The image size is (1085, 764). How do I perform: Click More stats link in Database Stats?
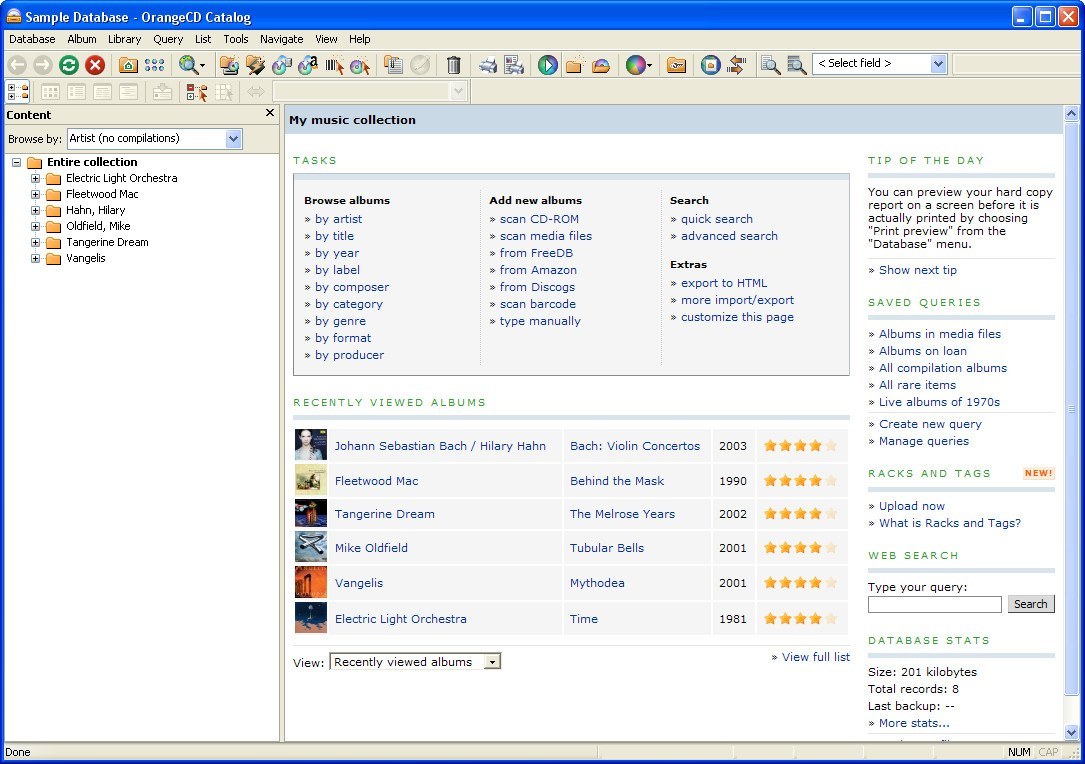914,723
